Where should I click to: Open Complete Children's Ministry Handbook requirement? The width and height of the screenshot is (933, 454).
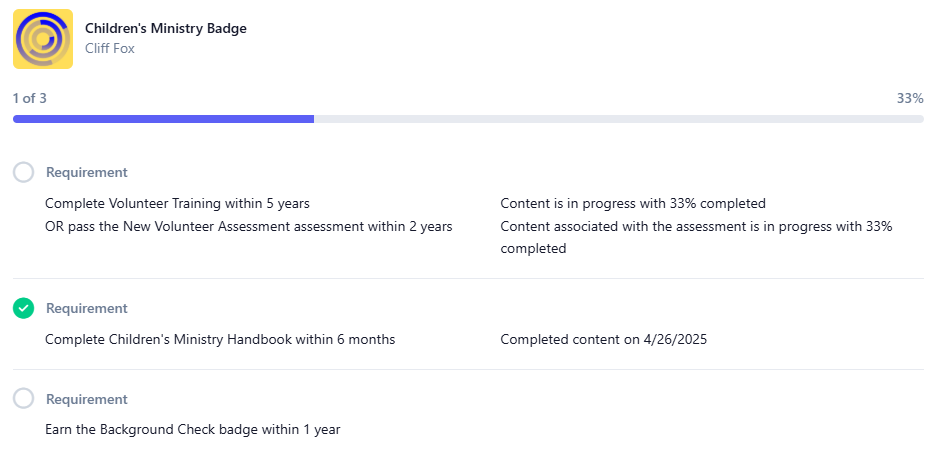click(x=220, y=340)
